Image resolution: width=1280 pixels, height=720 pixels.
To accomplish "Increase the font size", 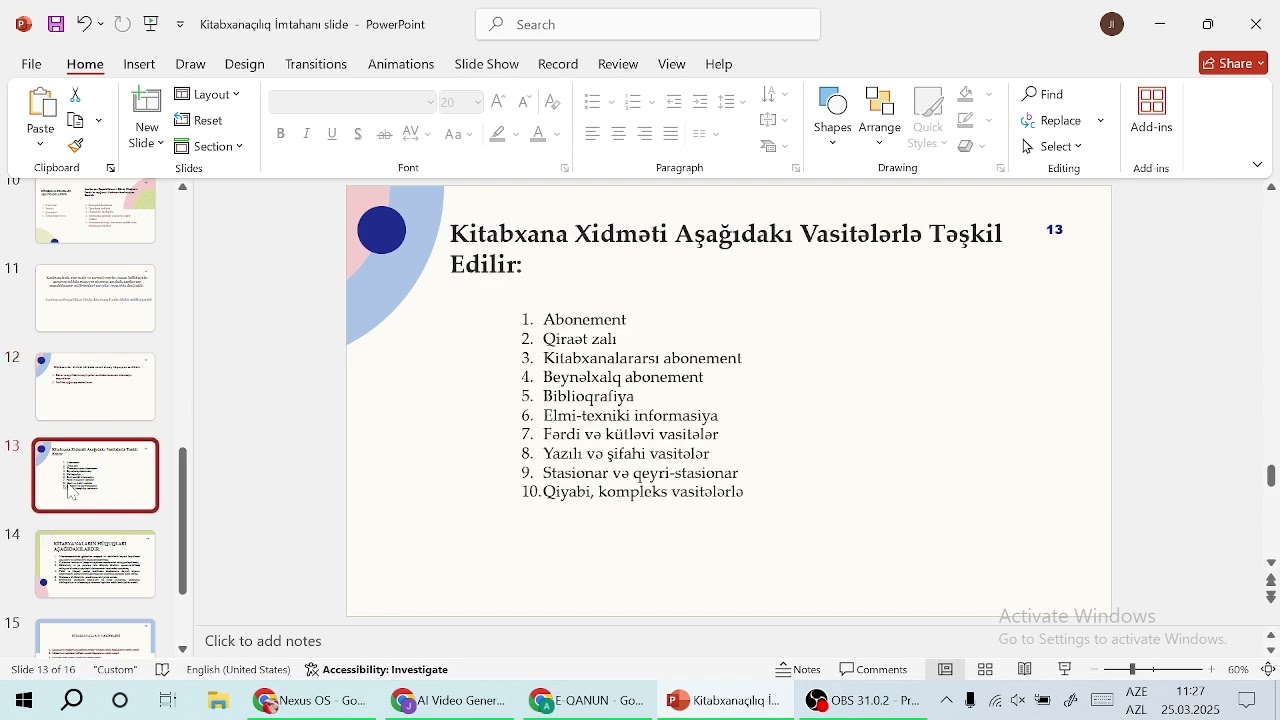I will coord(499,102).
